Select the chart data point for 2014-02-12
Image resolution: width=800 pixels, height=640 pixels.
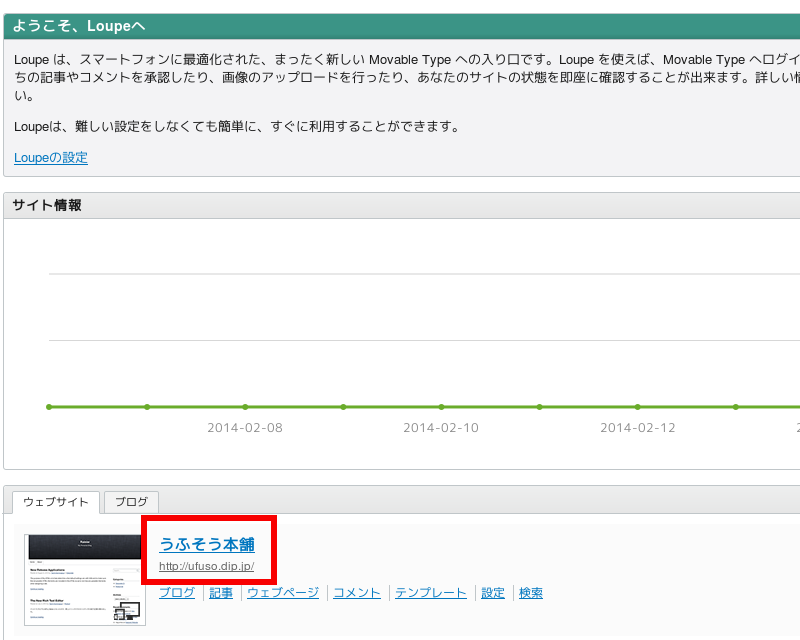coord(637,407)
